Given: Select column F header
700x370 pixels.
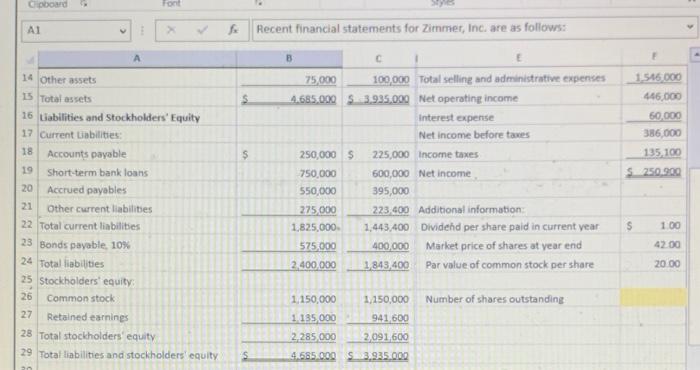Looking at the screenshot, I should (654, 57).
